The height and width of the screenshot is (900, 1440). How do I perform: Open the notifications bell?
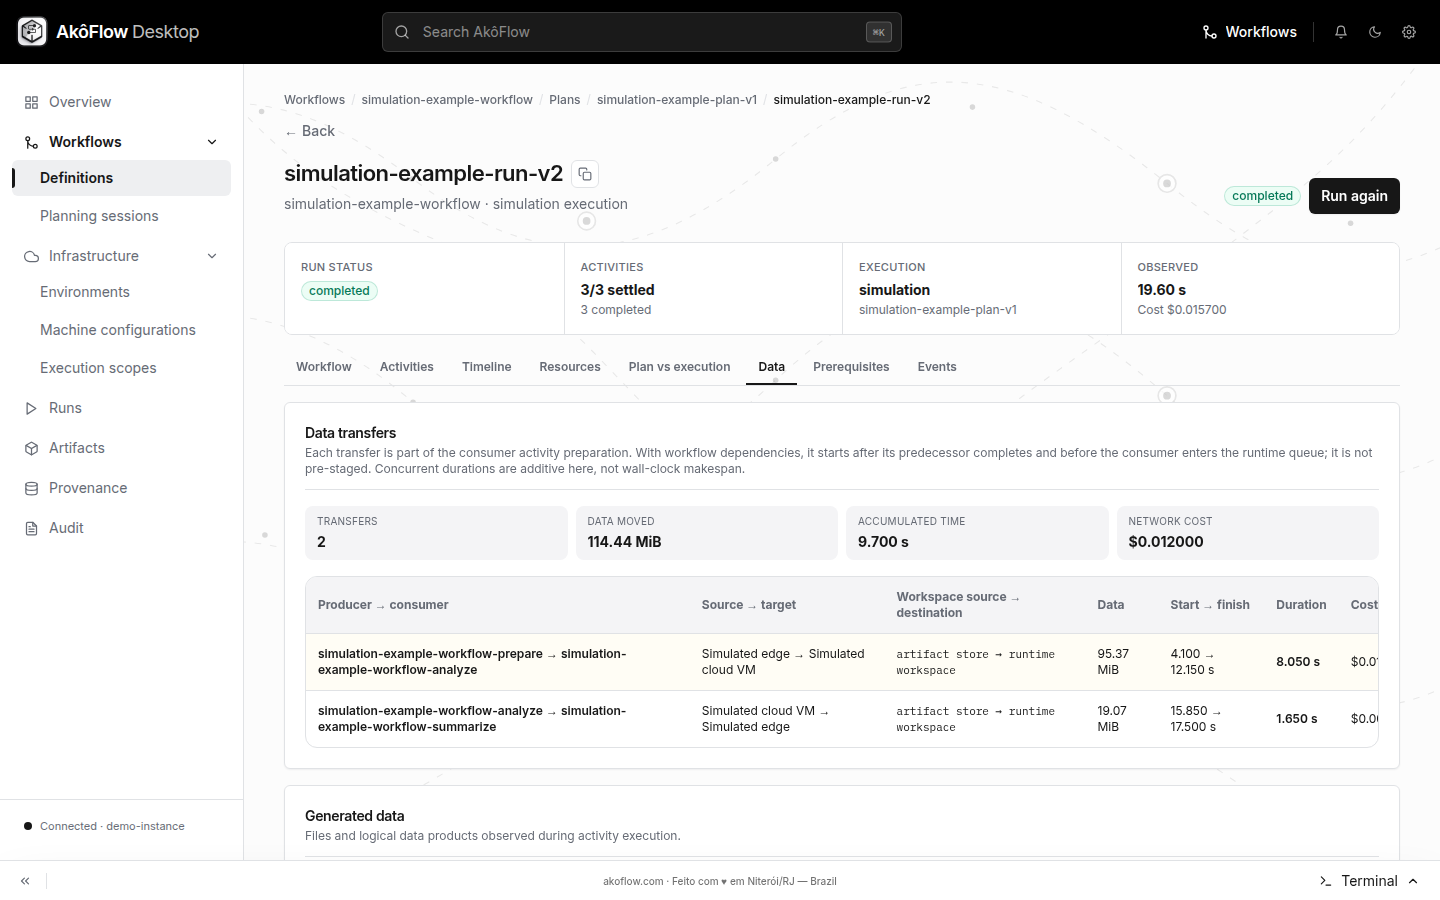pyautogui.click(x=1341, y=32)
